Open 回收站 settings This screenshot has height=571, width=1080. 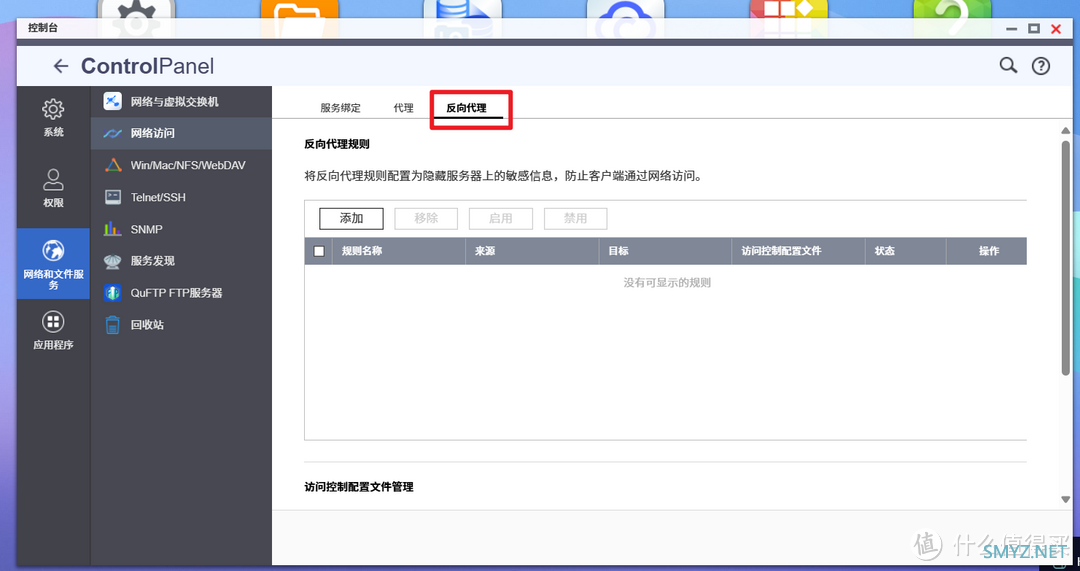(x=181, y=324)
